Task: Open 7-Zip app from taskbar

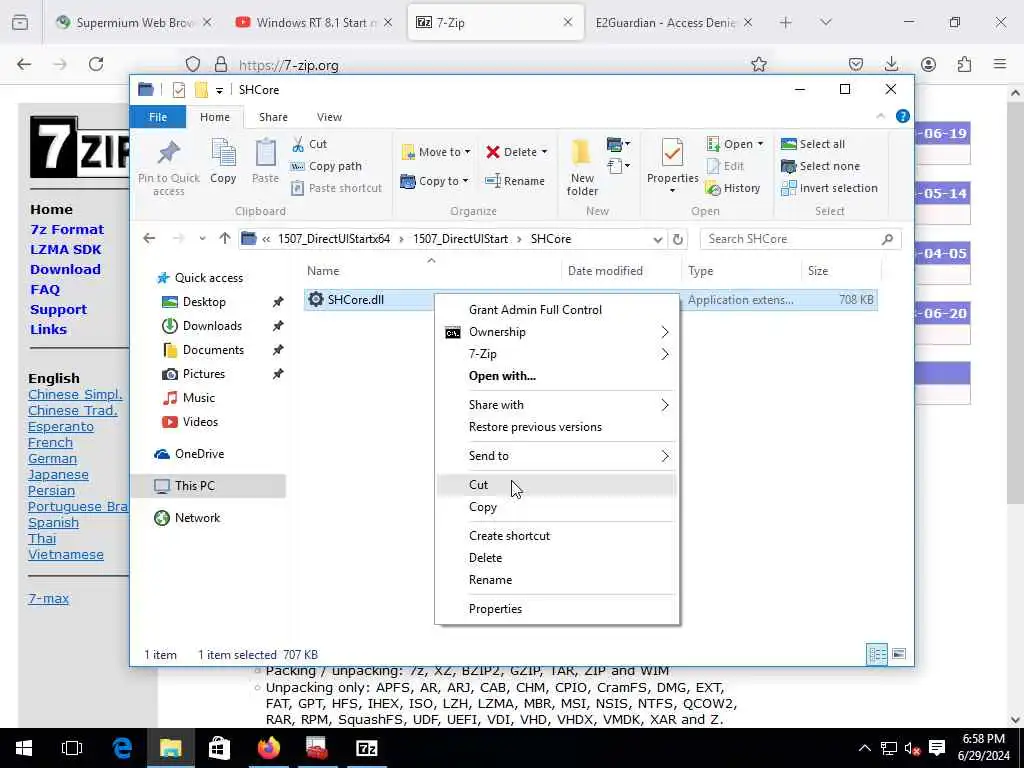Action: point(366,748)
